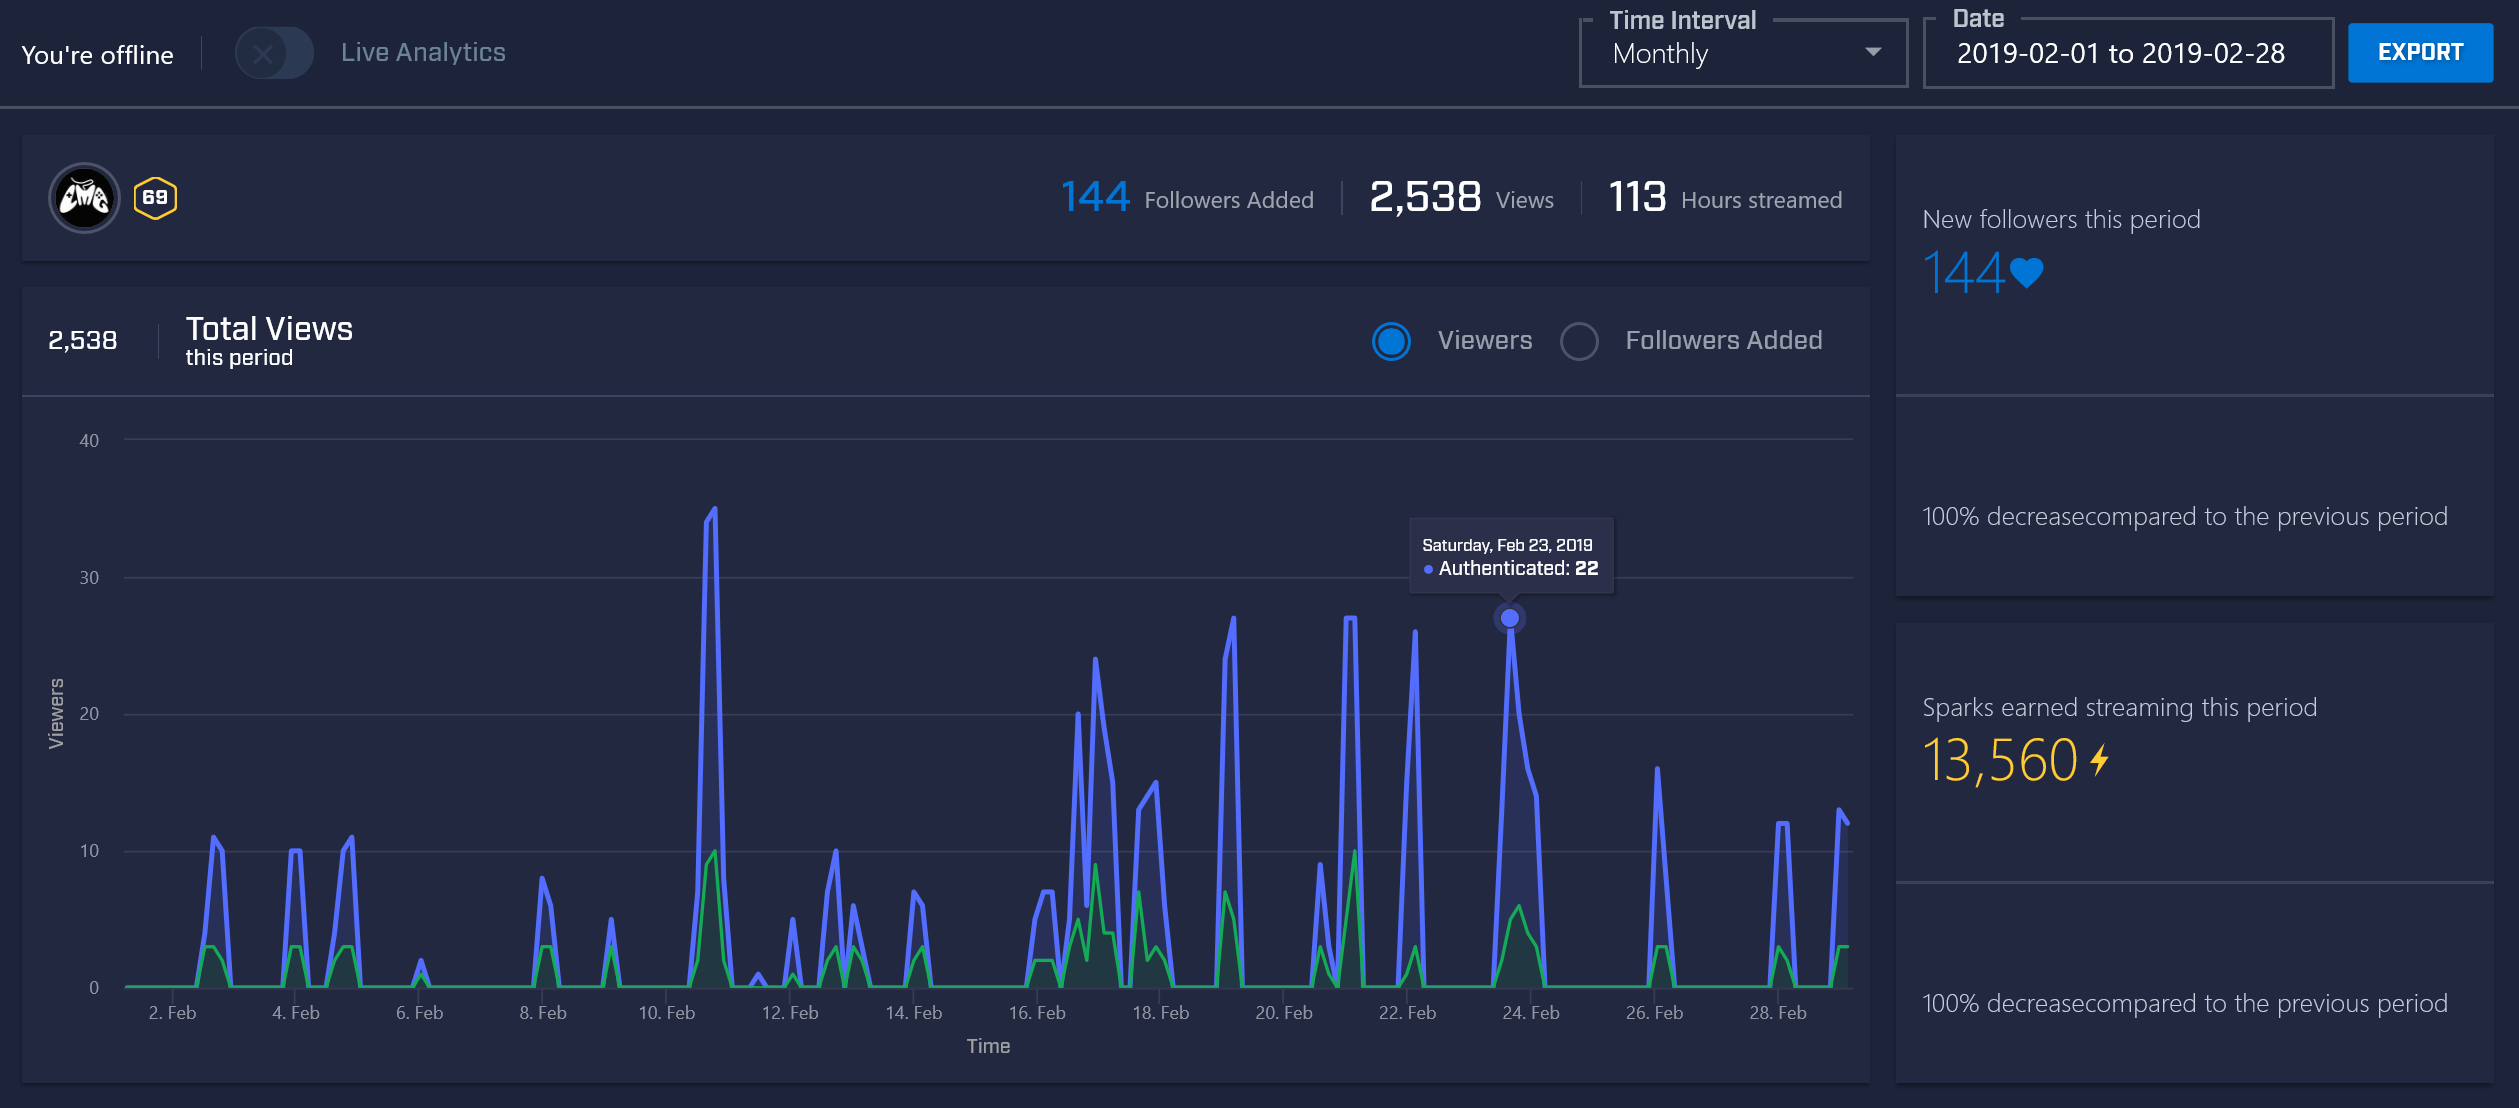
Task: Open the Date range picker field
Action: [2126, 54]
